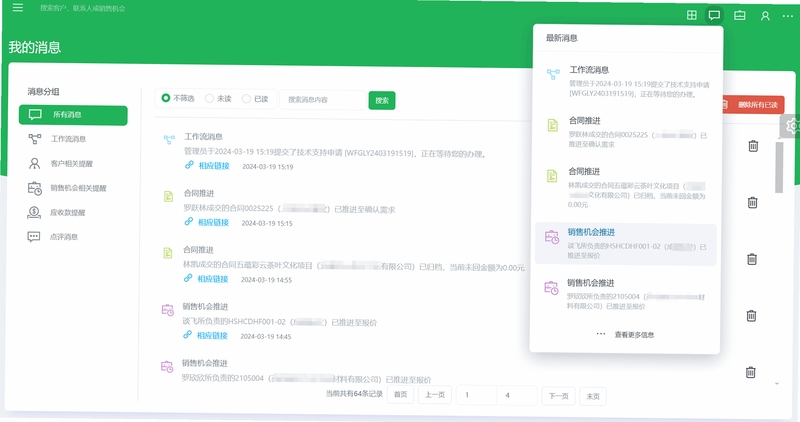Screen dimensions: 800x422
Task: Click the green 搜索 button
Action: click(382, 101)
